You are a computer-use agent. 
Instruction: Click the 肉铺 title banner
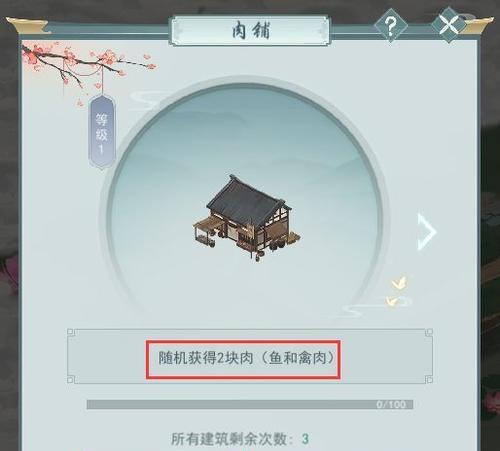[251, 31]
